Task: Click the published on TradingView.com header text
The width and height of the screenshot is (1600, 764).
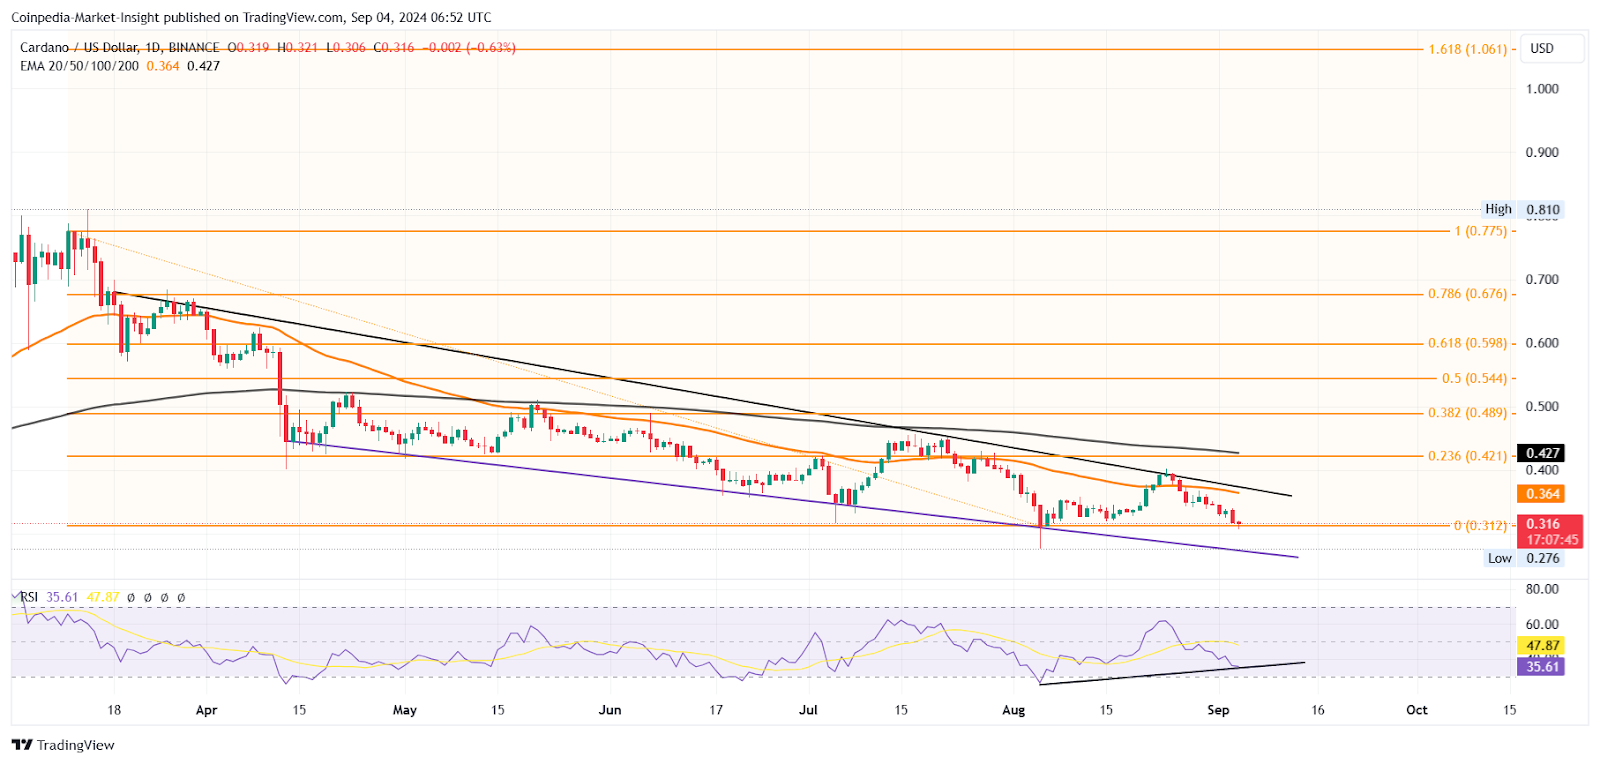Action: click(252, 18)
